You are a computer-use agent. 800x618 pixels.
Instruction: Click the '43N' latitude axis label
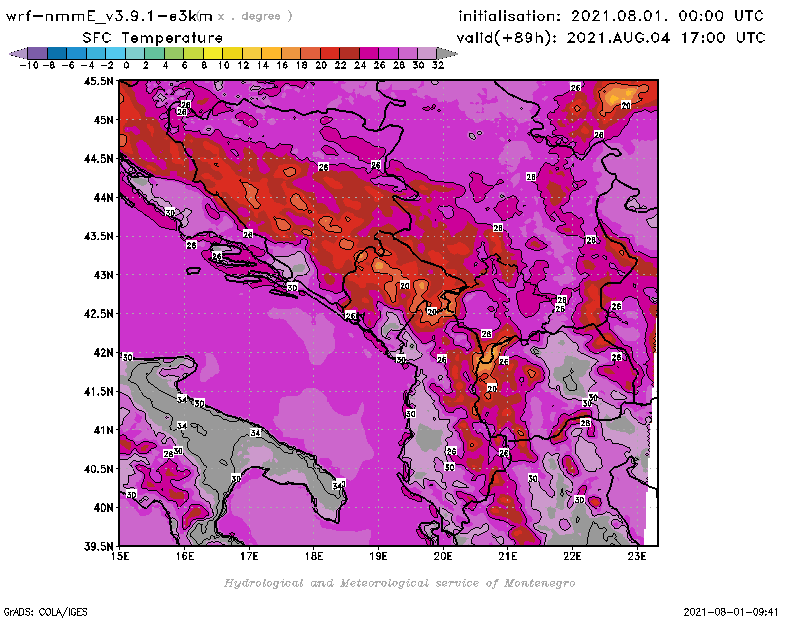point(103,275)
